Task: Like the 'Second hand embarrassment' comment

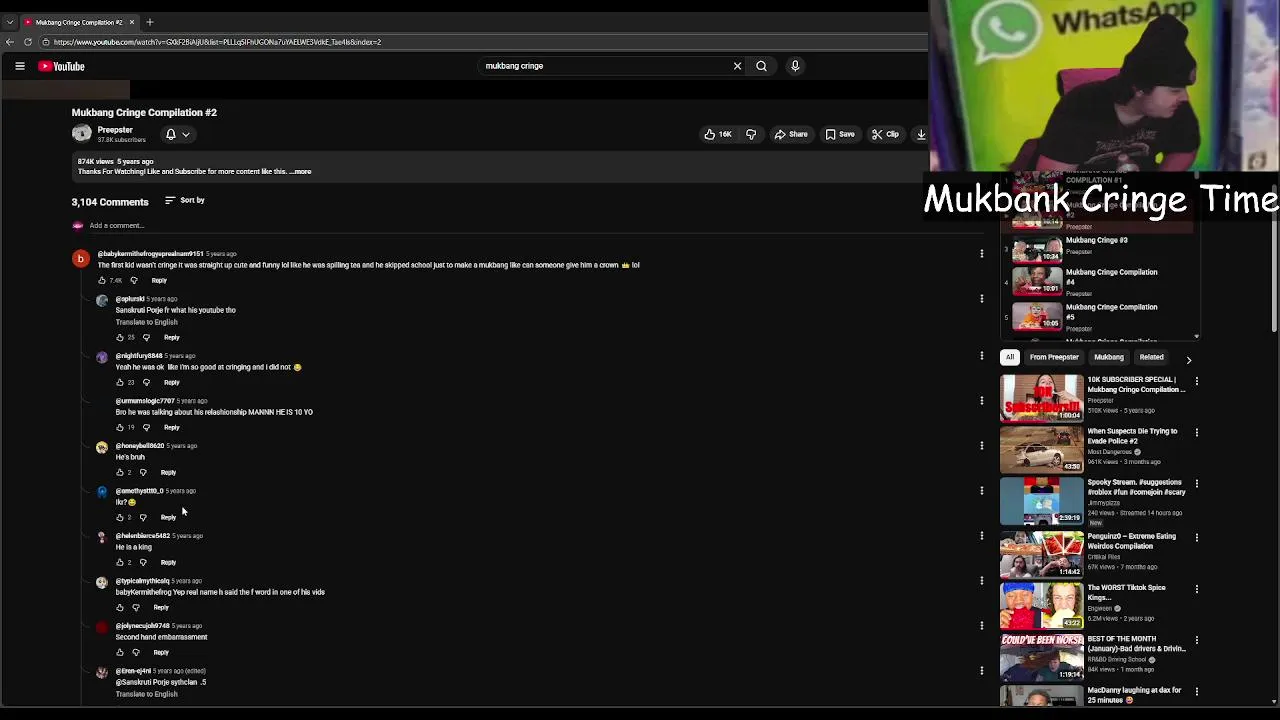Action: (120, 653)
